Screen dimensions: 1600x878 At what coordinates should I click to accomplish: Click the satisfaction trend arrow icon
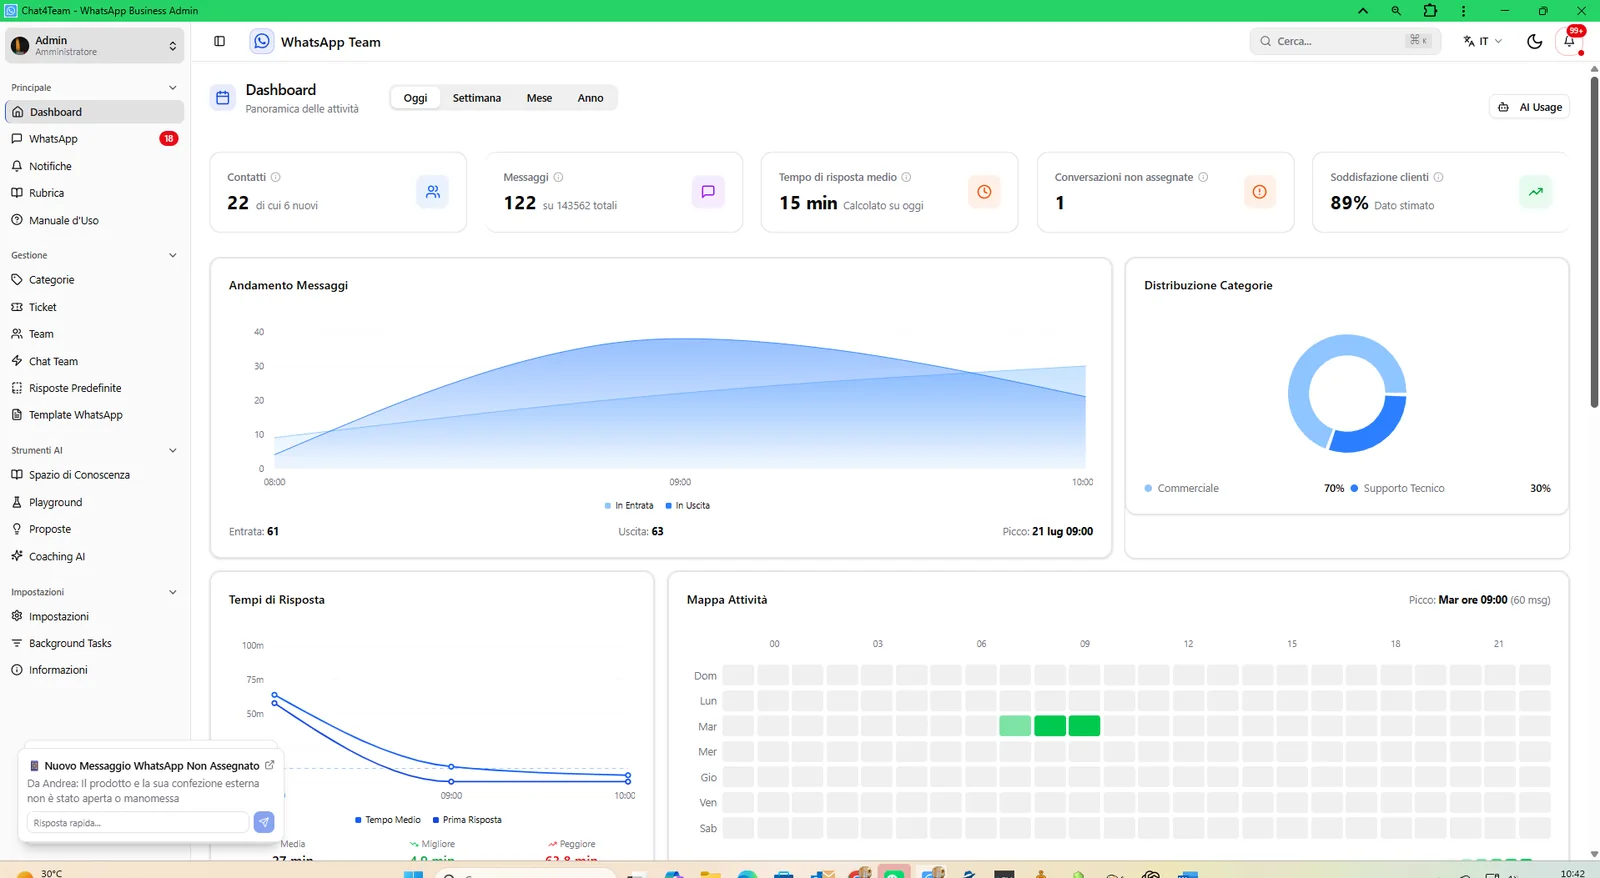[x=1535, y=191]
